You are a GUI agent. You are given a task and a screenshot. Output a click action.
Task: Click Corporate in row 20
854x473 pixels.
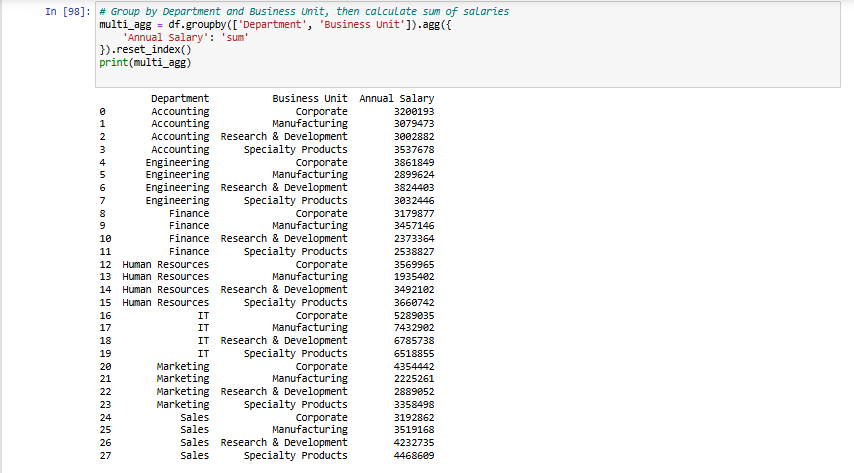coord(321,367)
